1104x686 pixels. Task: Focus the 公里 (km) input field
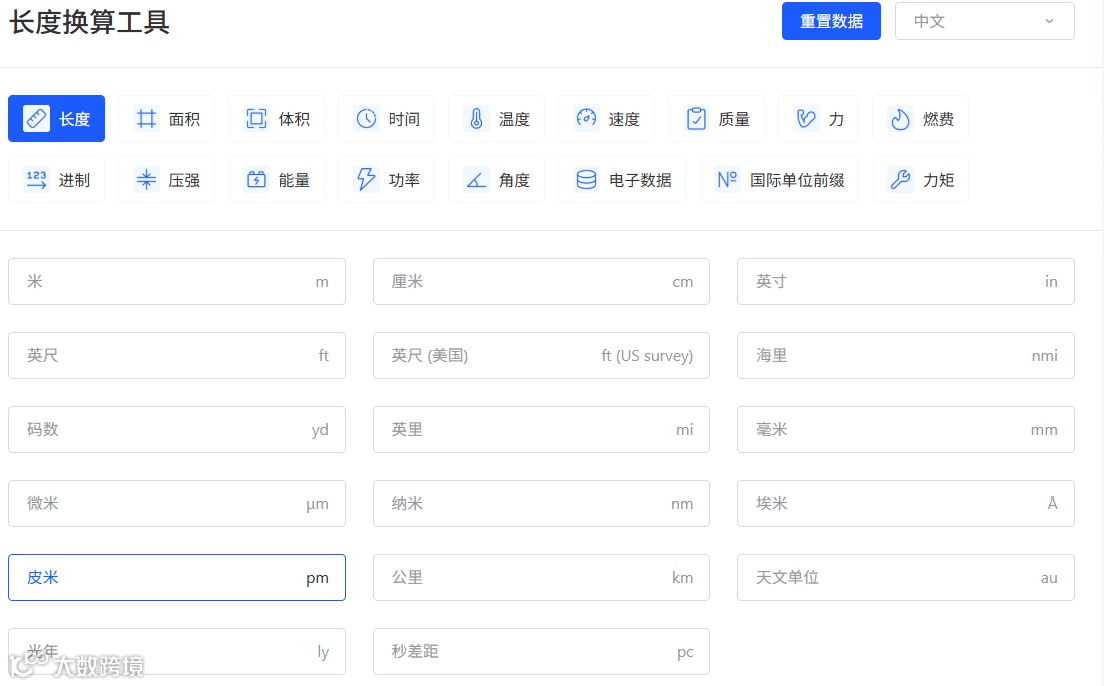tap(541, 578)
